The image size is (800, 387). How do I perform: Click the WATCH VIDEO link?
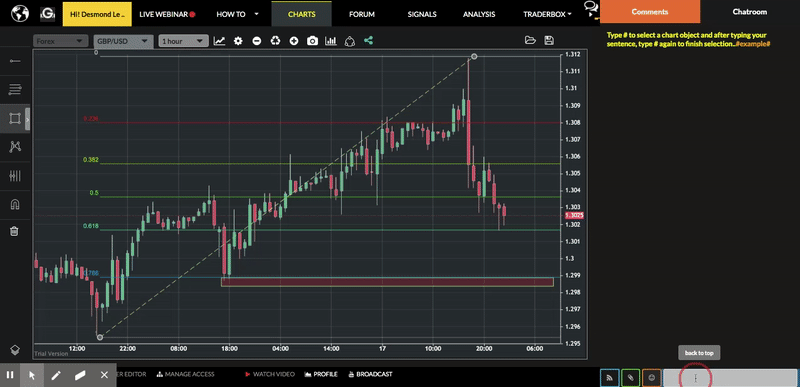tap(270, 374)
